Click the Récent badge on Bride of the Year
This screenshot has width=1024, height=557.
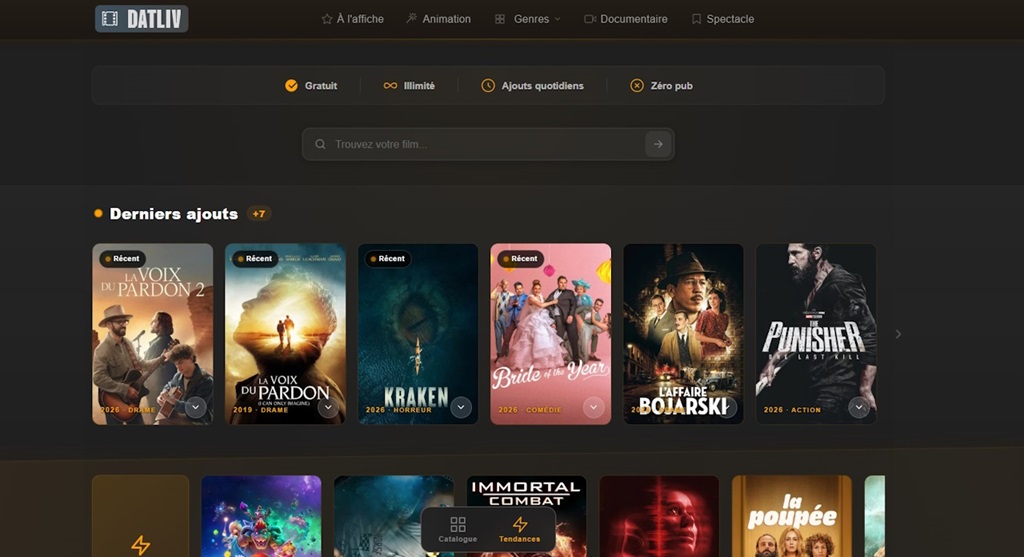(x=520, y=259)
